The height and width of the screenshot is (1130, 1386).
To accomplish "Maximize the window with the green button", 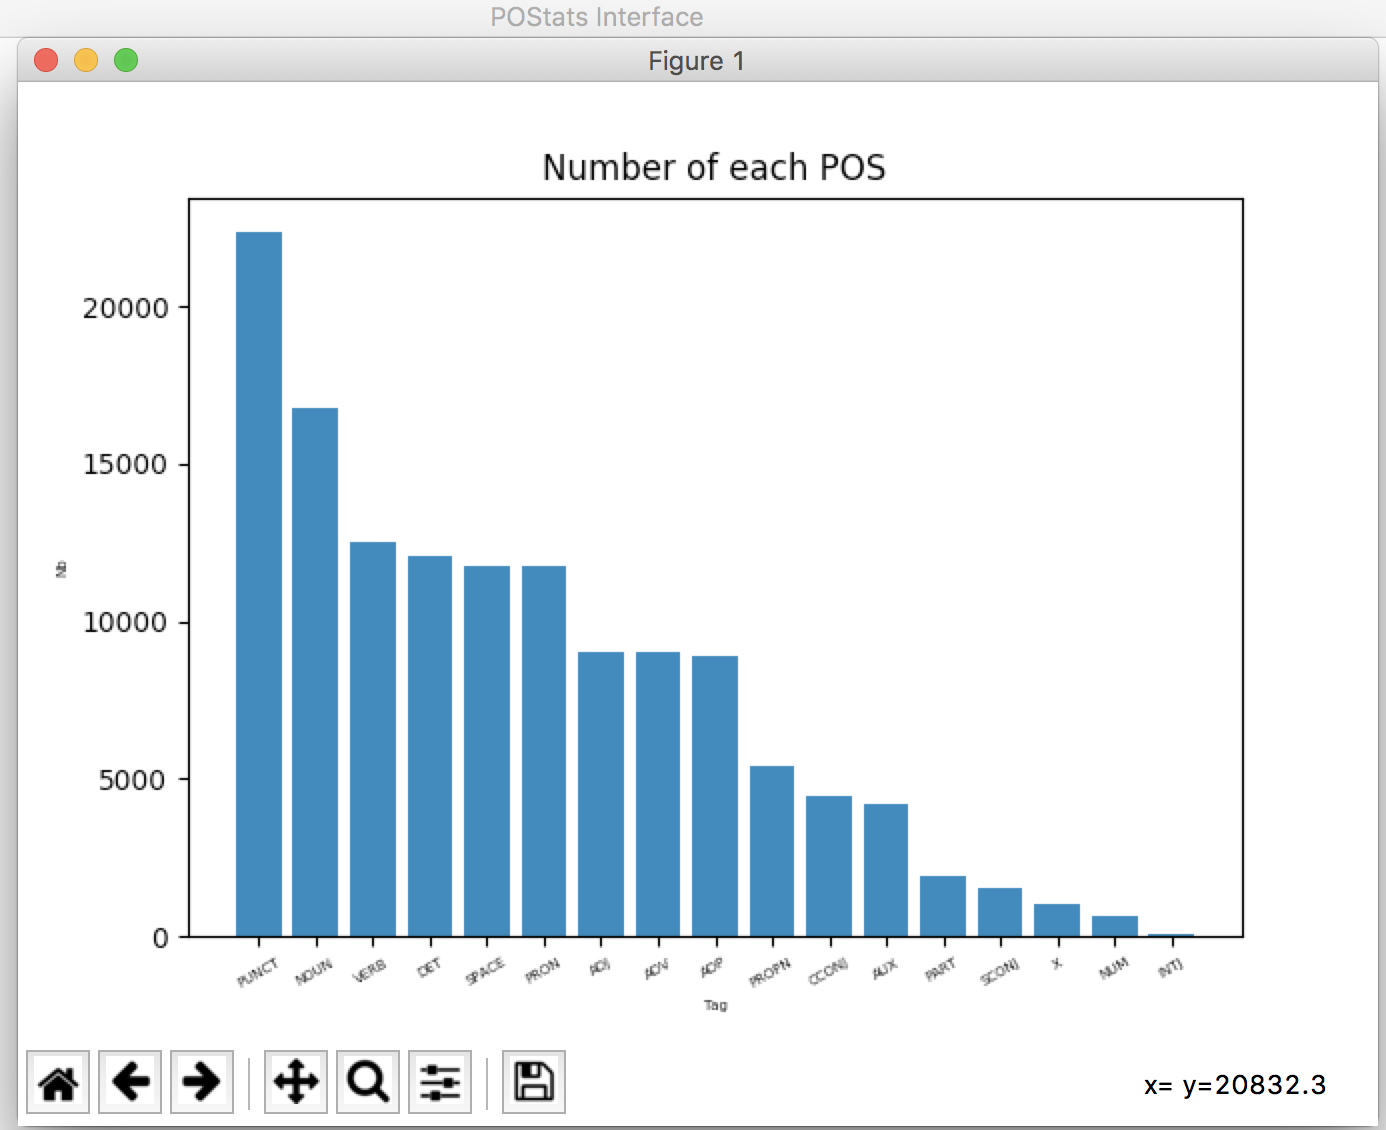I will pos(126,61).
